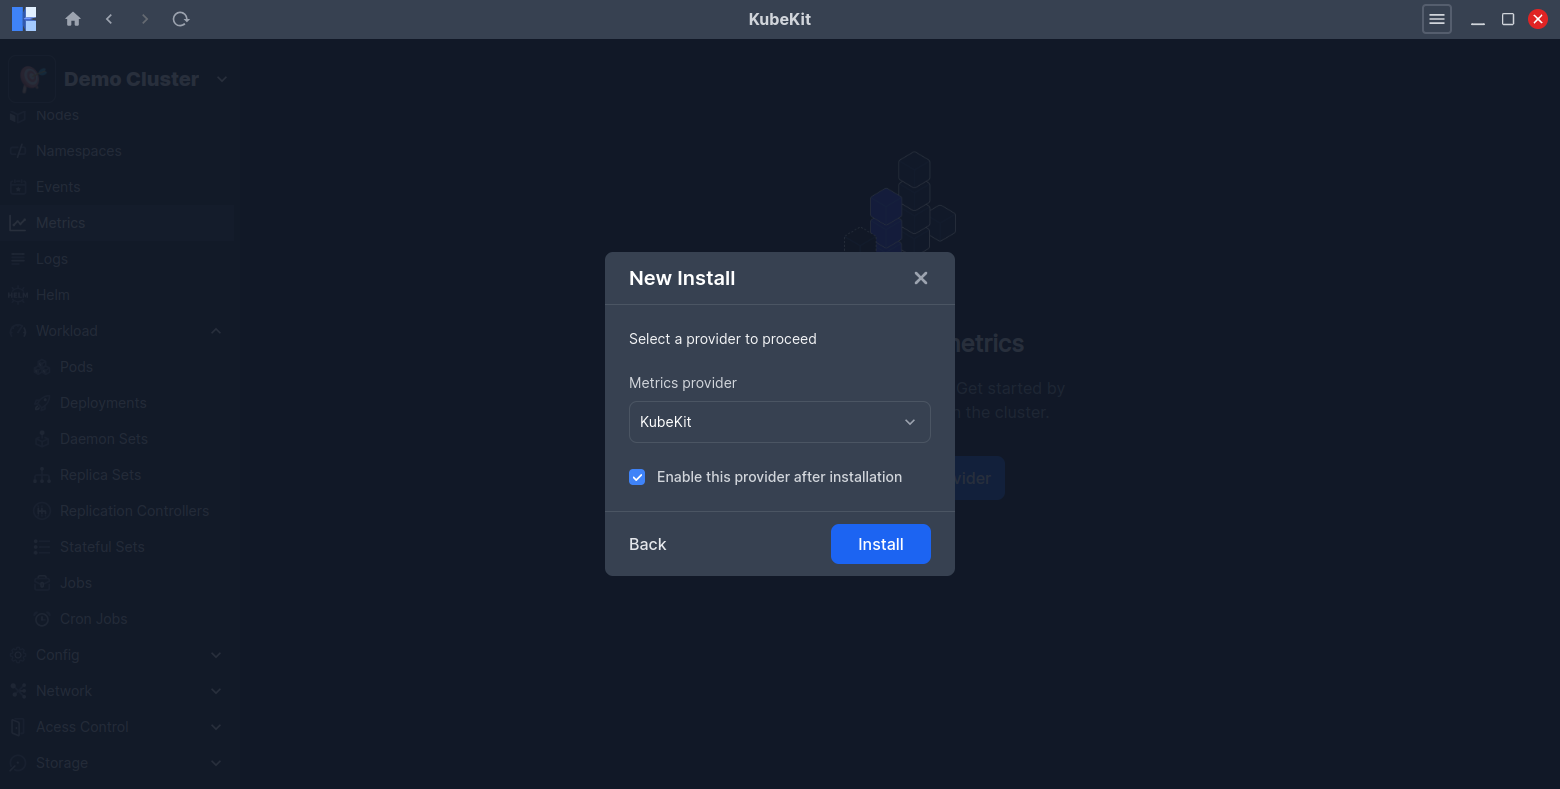Uncheck enable this provider after installation

point(637,477)
